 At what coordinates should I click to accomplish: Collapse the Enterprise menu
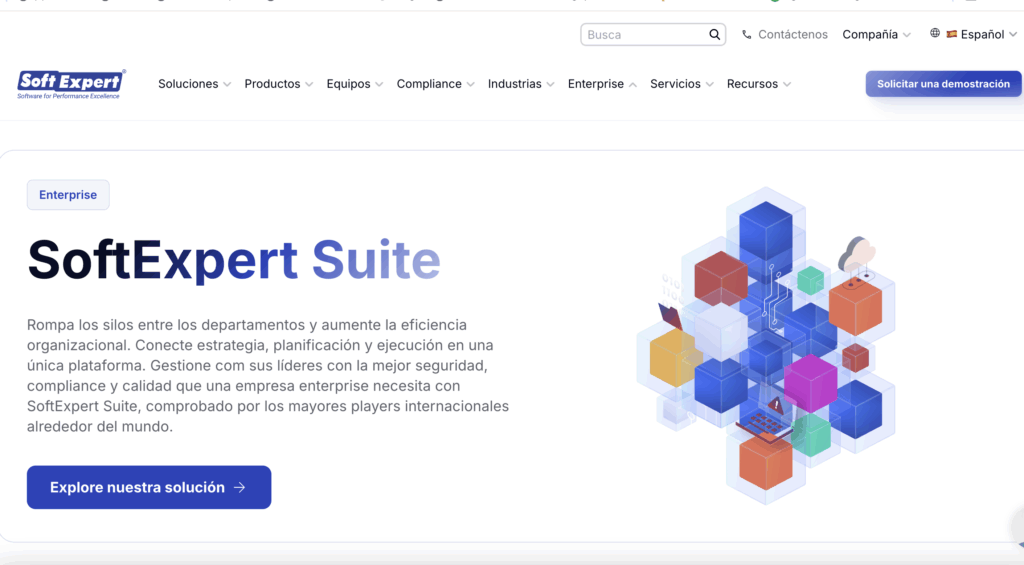pyautogui.click(x=602, y=84)
